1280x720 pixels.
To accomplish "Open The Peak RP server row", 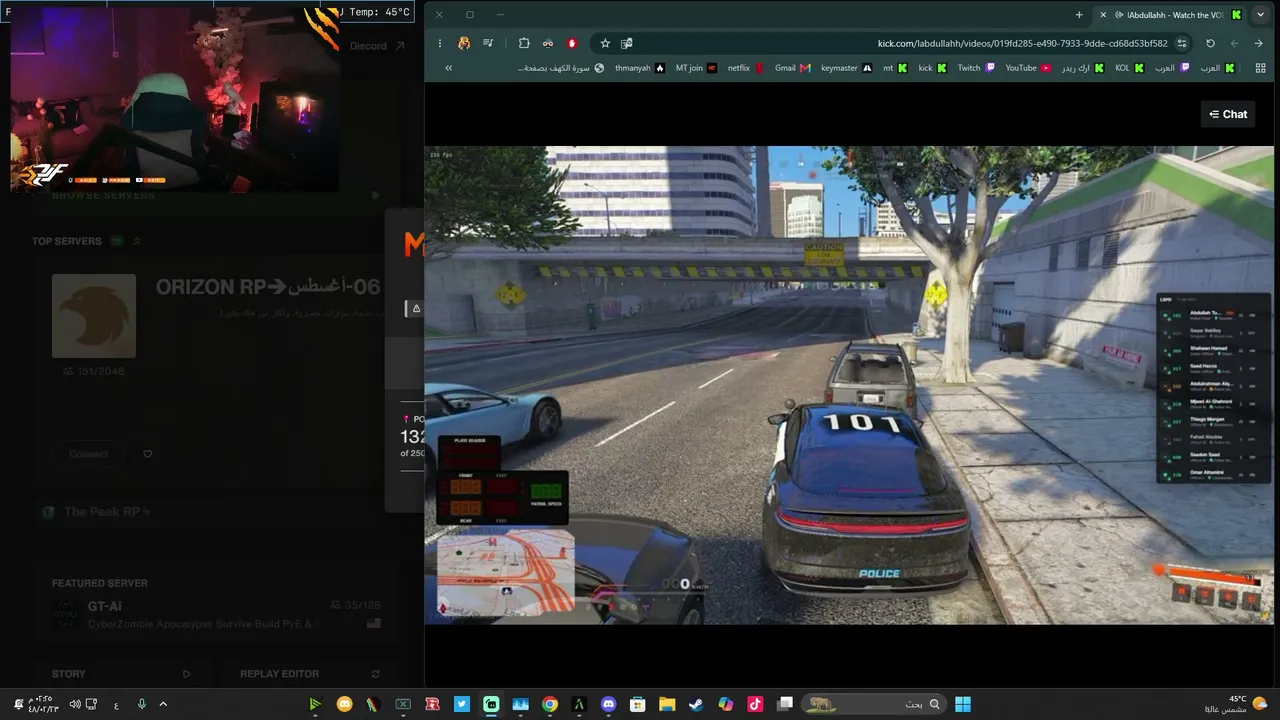I will 215,512.
